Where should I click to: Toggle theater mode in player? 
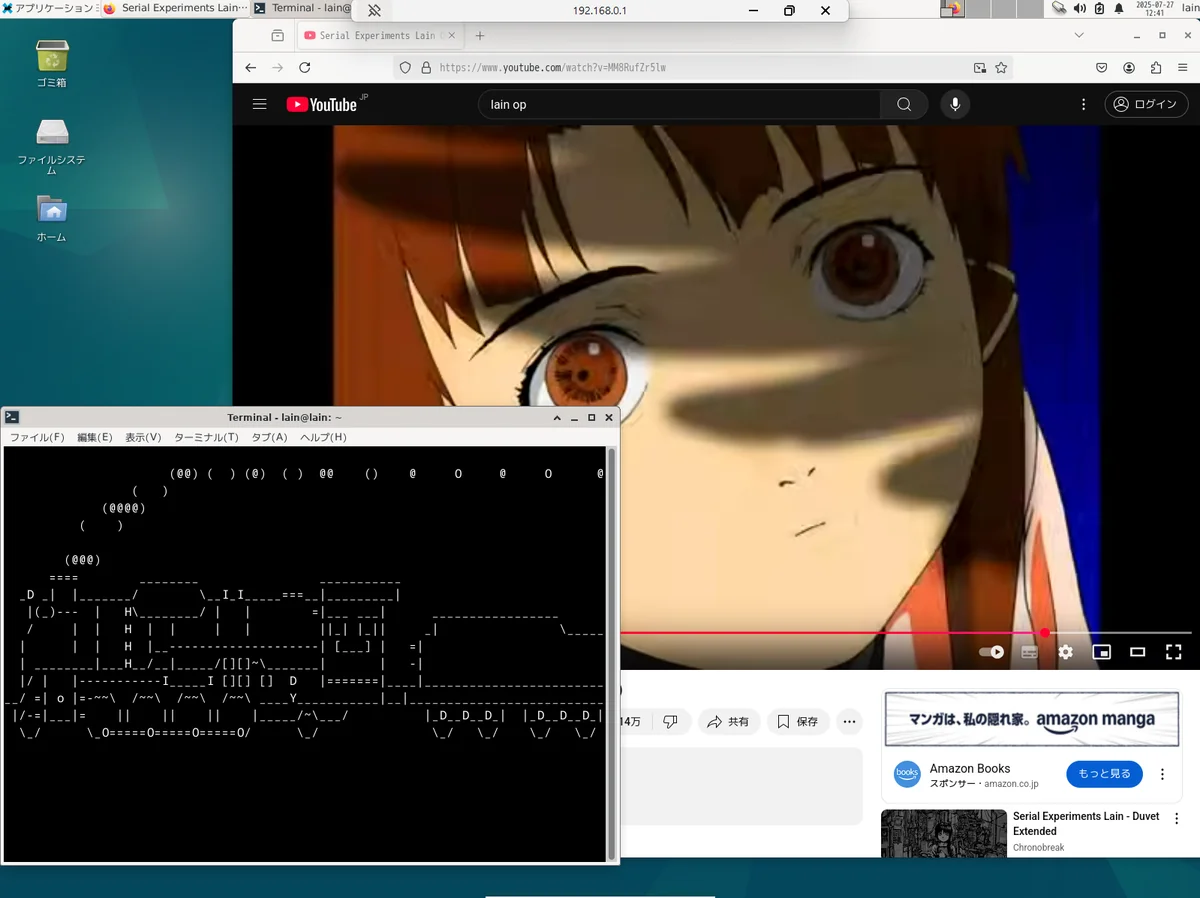(1137, 652)
